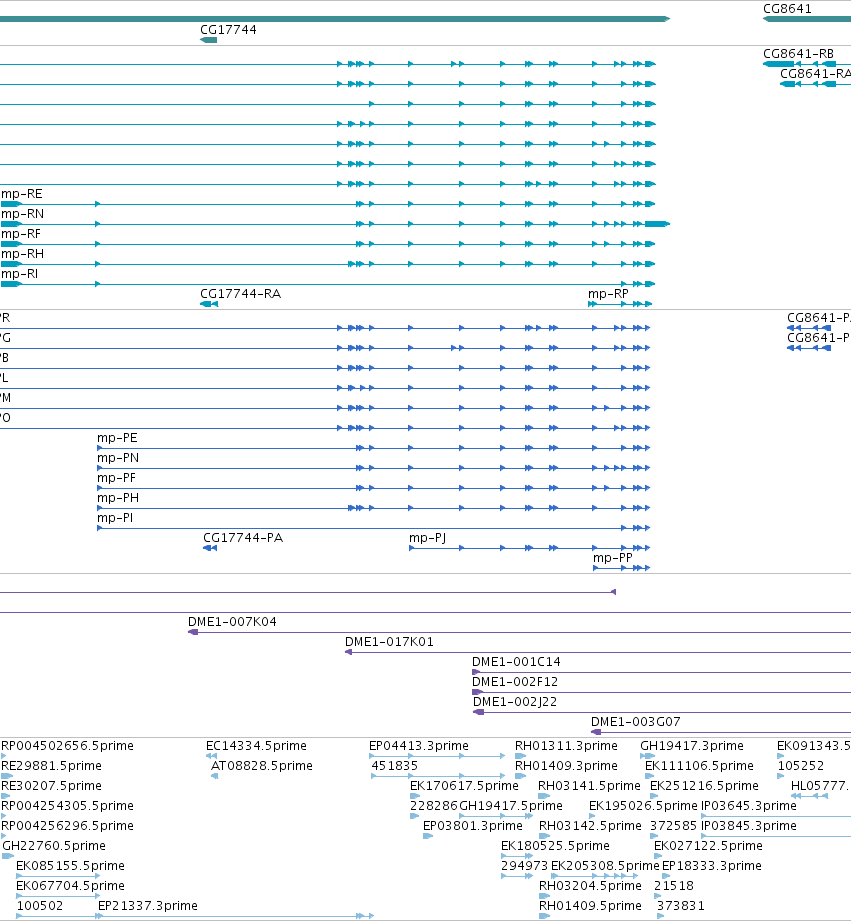Click EST GH22760.5prime

point(54,846)
